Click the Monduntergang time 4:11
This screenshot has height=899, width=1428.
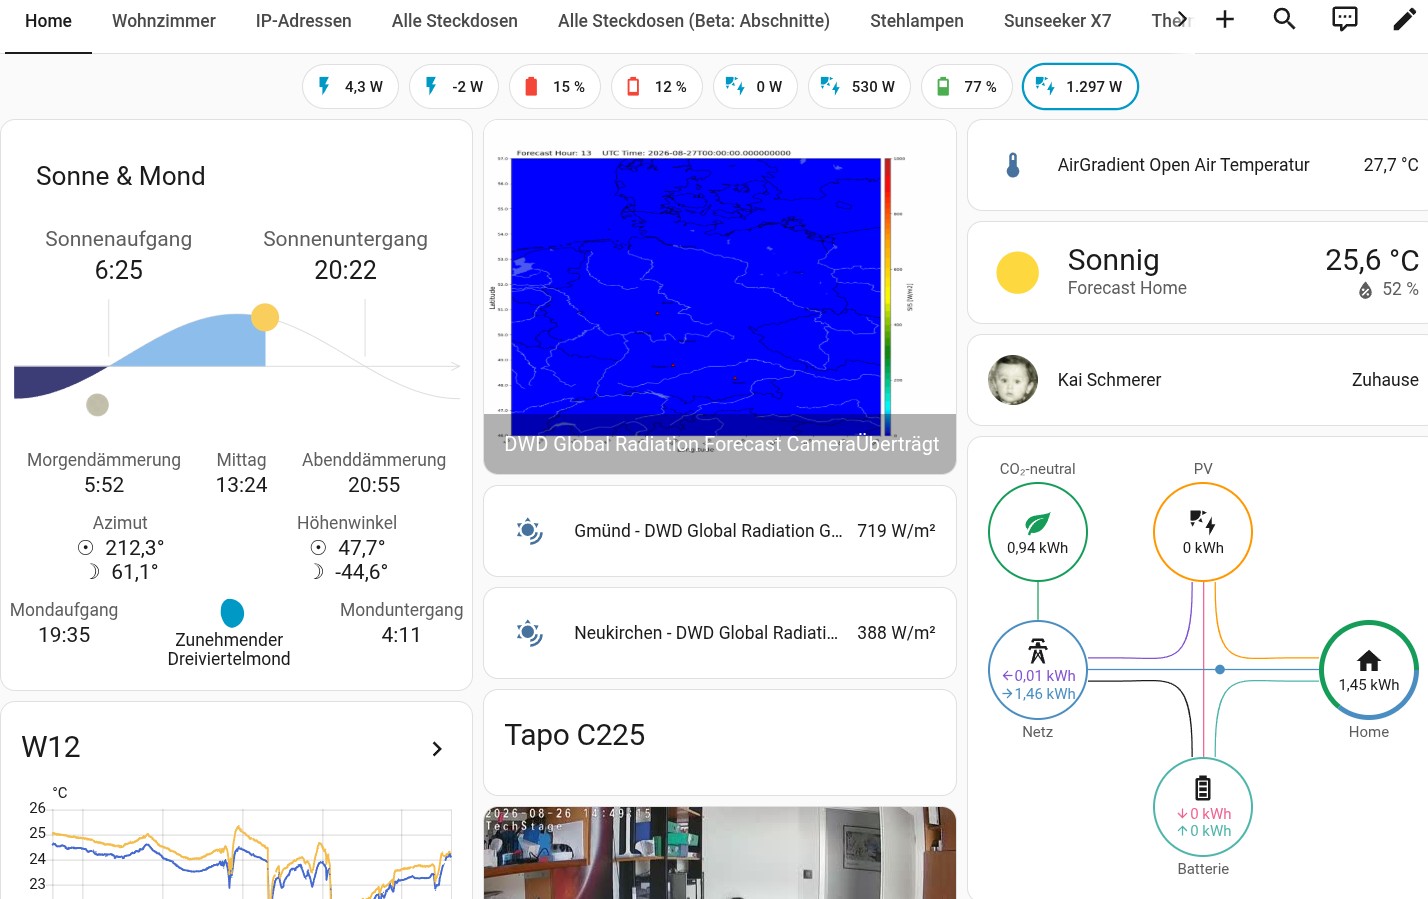tap(401, 635)
